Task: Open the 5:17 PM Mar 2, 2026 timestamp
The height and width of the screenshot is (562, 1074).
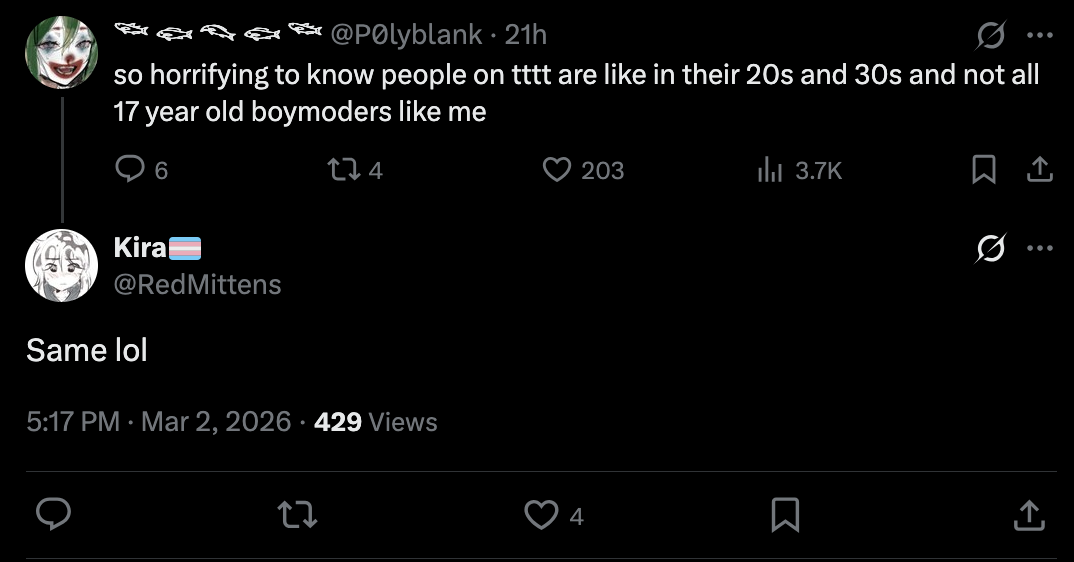Action: point(159,422)
